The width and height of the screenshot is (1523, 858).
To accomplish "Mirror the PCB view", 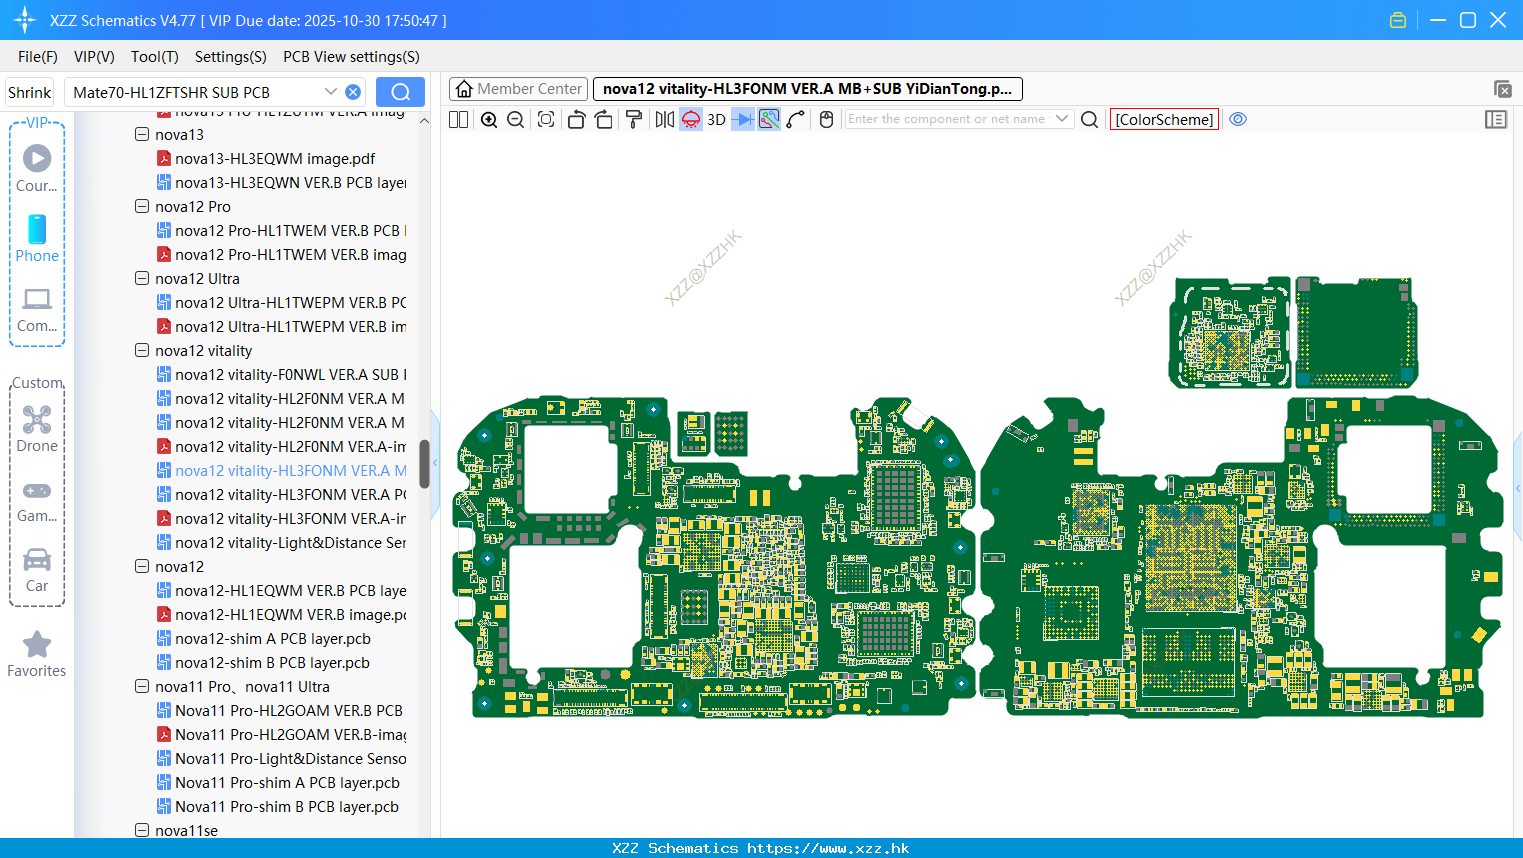I will point(664,119).
